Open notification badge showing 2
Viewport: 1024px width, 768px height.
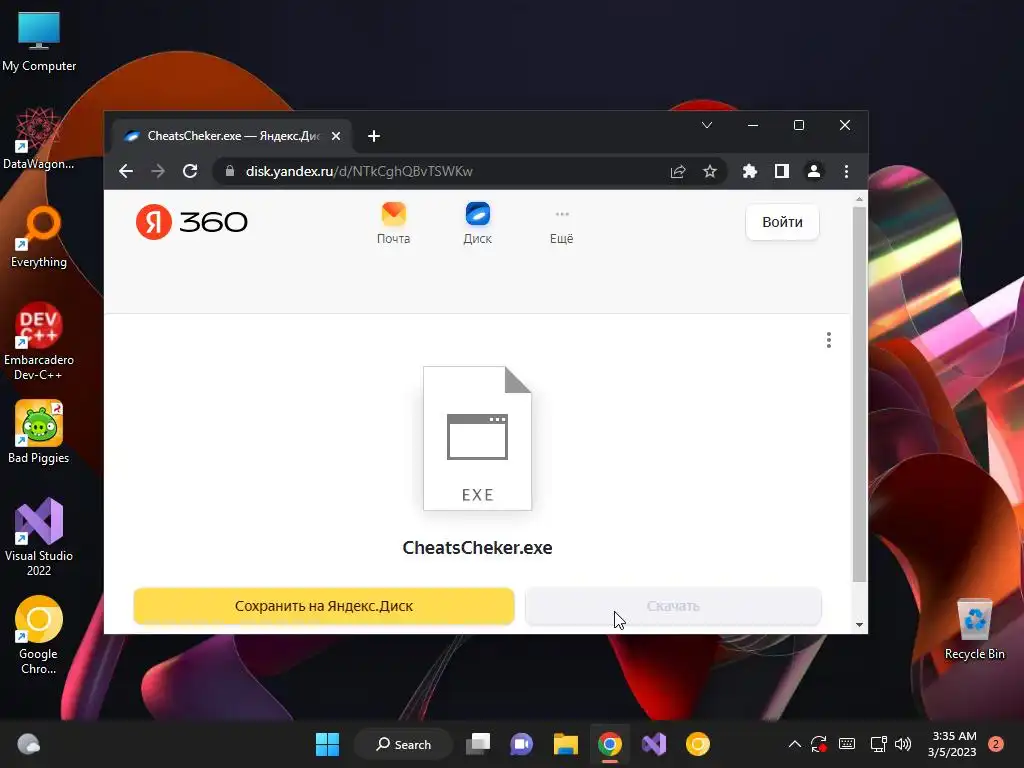tap(996, 744)
